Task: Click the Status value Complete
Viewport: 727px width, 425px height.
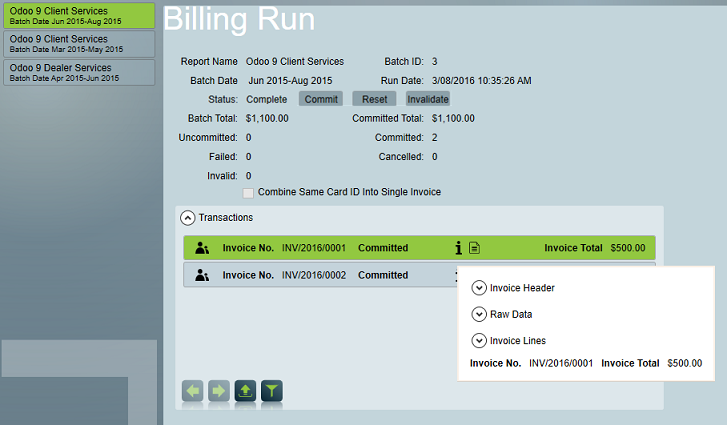Action: 267,100
